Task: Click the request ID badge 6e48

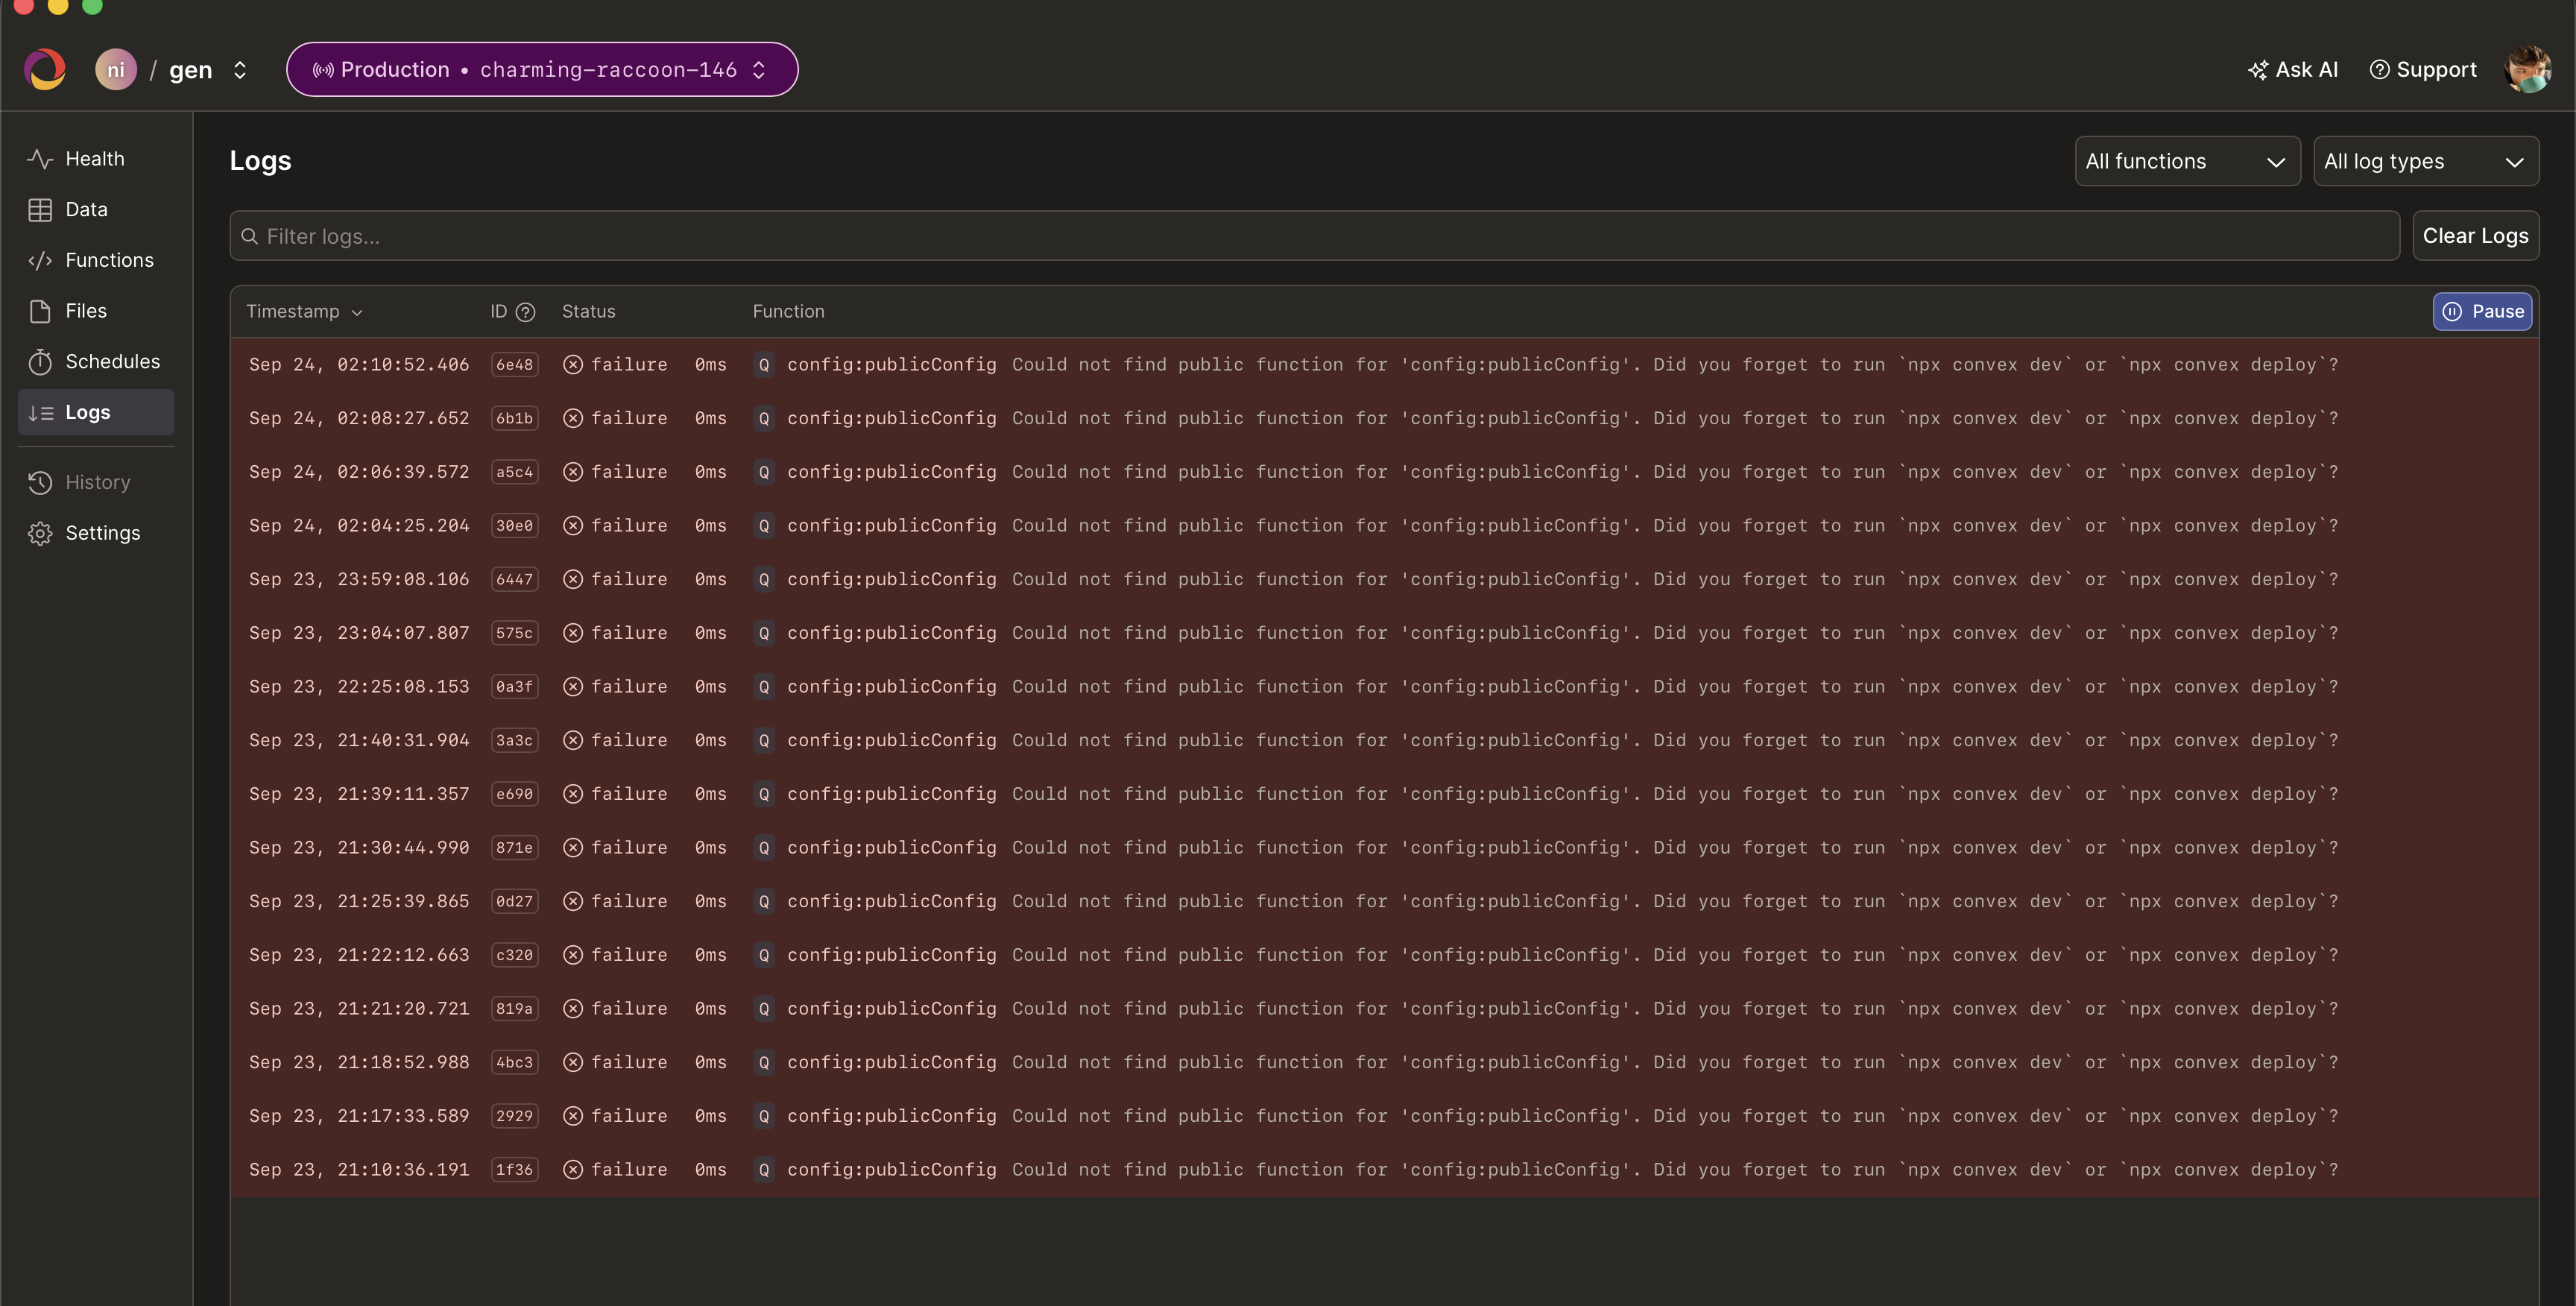Action: click(x=514, y=364)
